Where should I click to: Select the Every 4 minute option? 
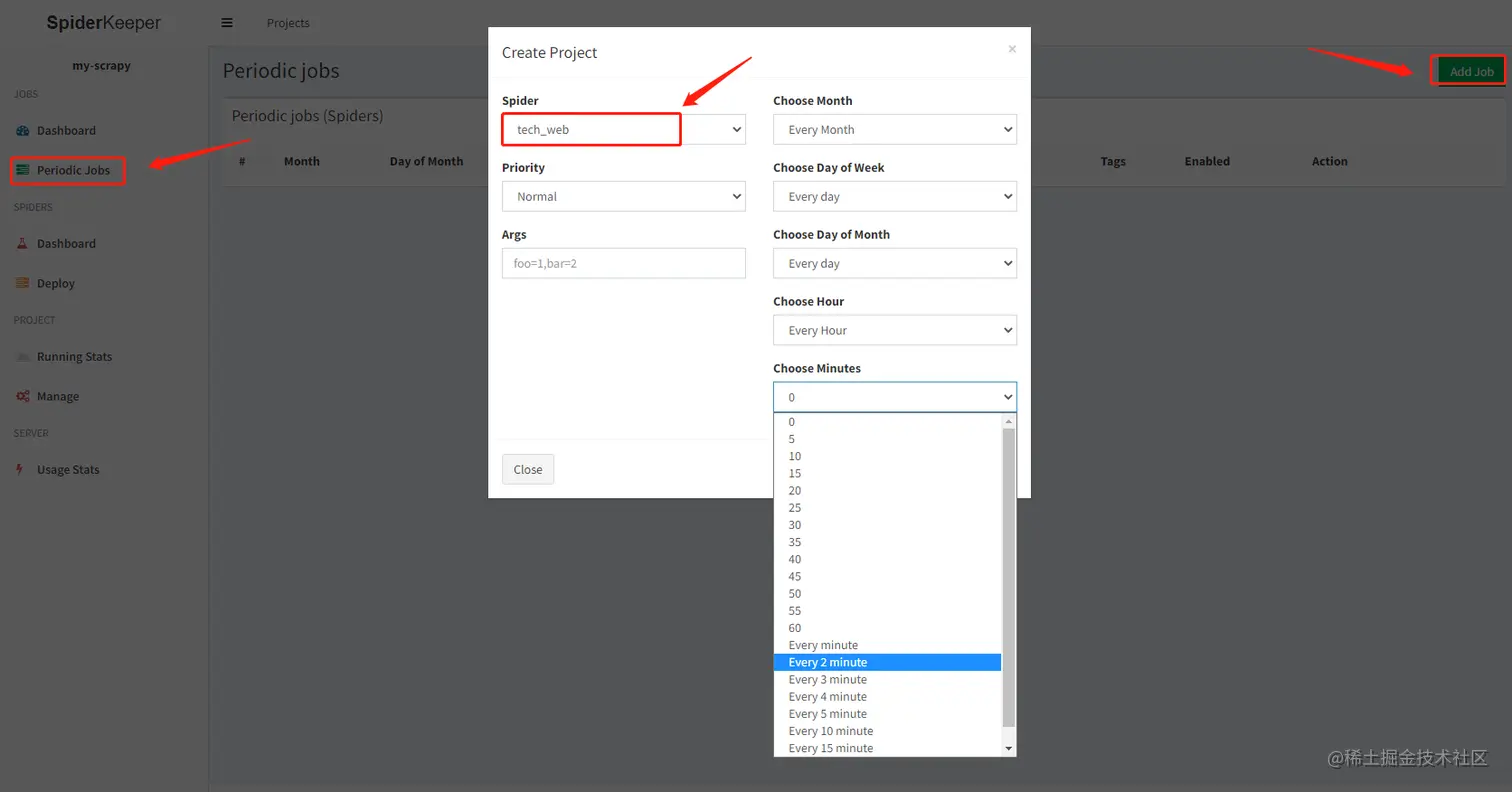point(887,697)
